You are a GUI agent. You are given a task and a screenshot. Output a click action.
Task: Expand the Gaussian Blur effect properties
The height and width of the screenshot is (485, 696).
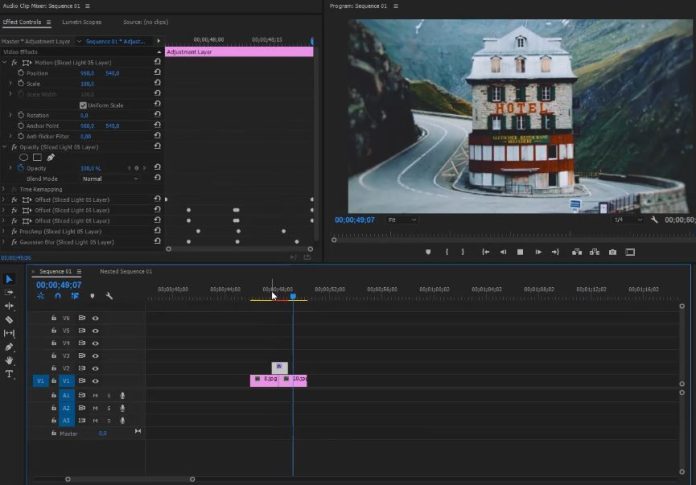pos(4,242)
